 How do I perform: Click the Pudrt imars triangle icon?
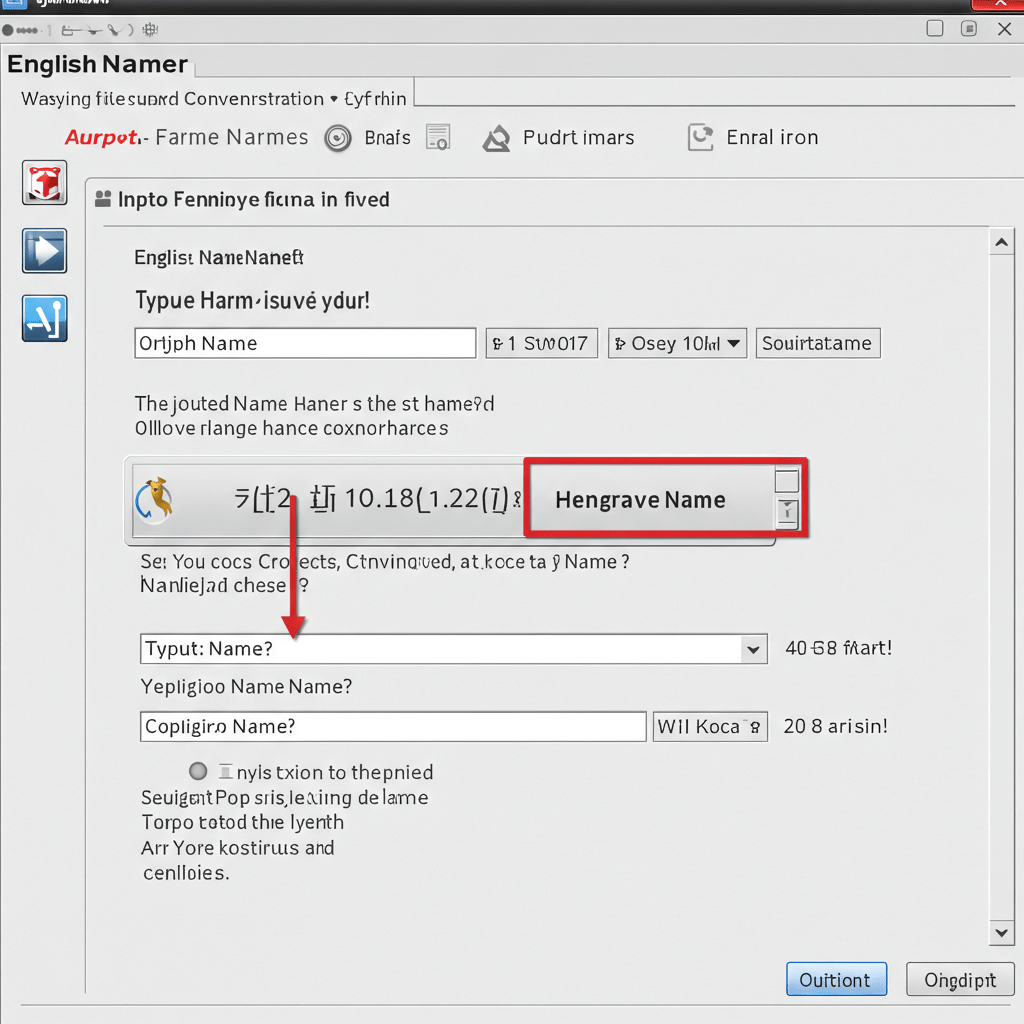(x=497, y=139)
